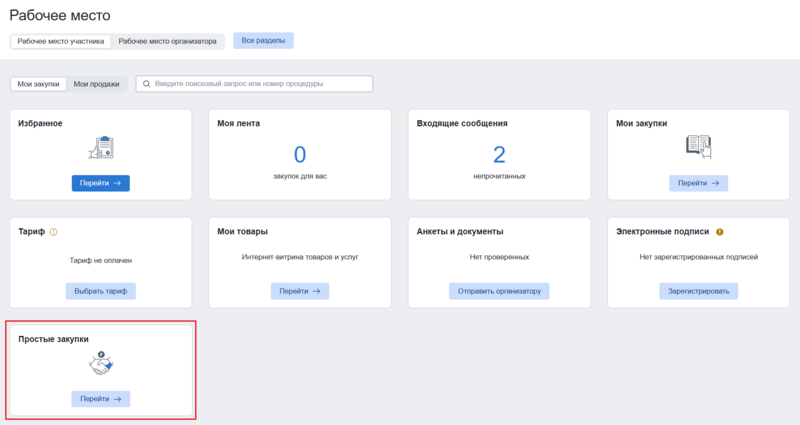Viewport: 800px width, 425px height.
Task: Click the book icon in Мои закупки card
Action: 698,148
